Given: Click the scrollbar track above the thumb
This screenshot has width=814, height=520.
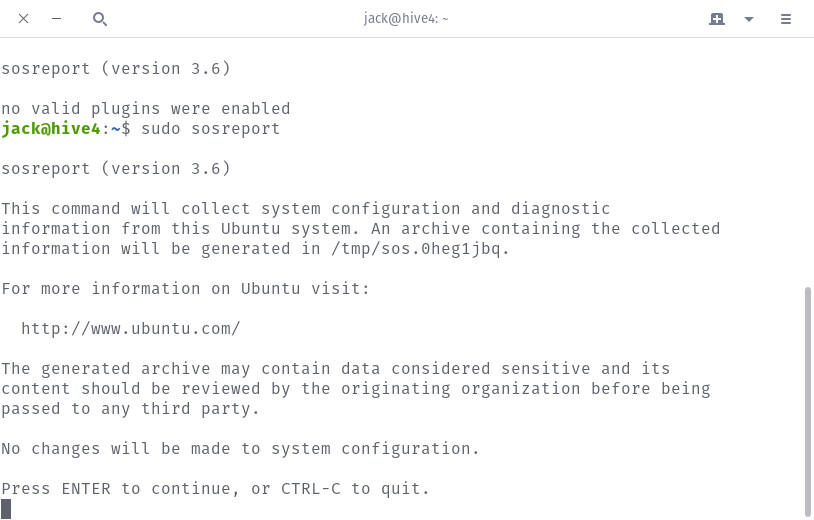Looking at the screenshot, I should point(807,162).
